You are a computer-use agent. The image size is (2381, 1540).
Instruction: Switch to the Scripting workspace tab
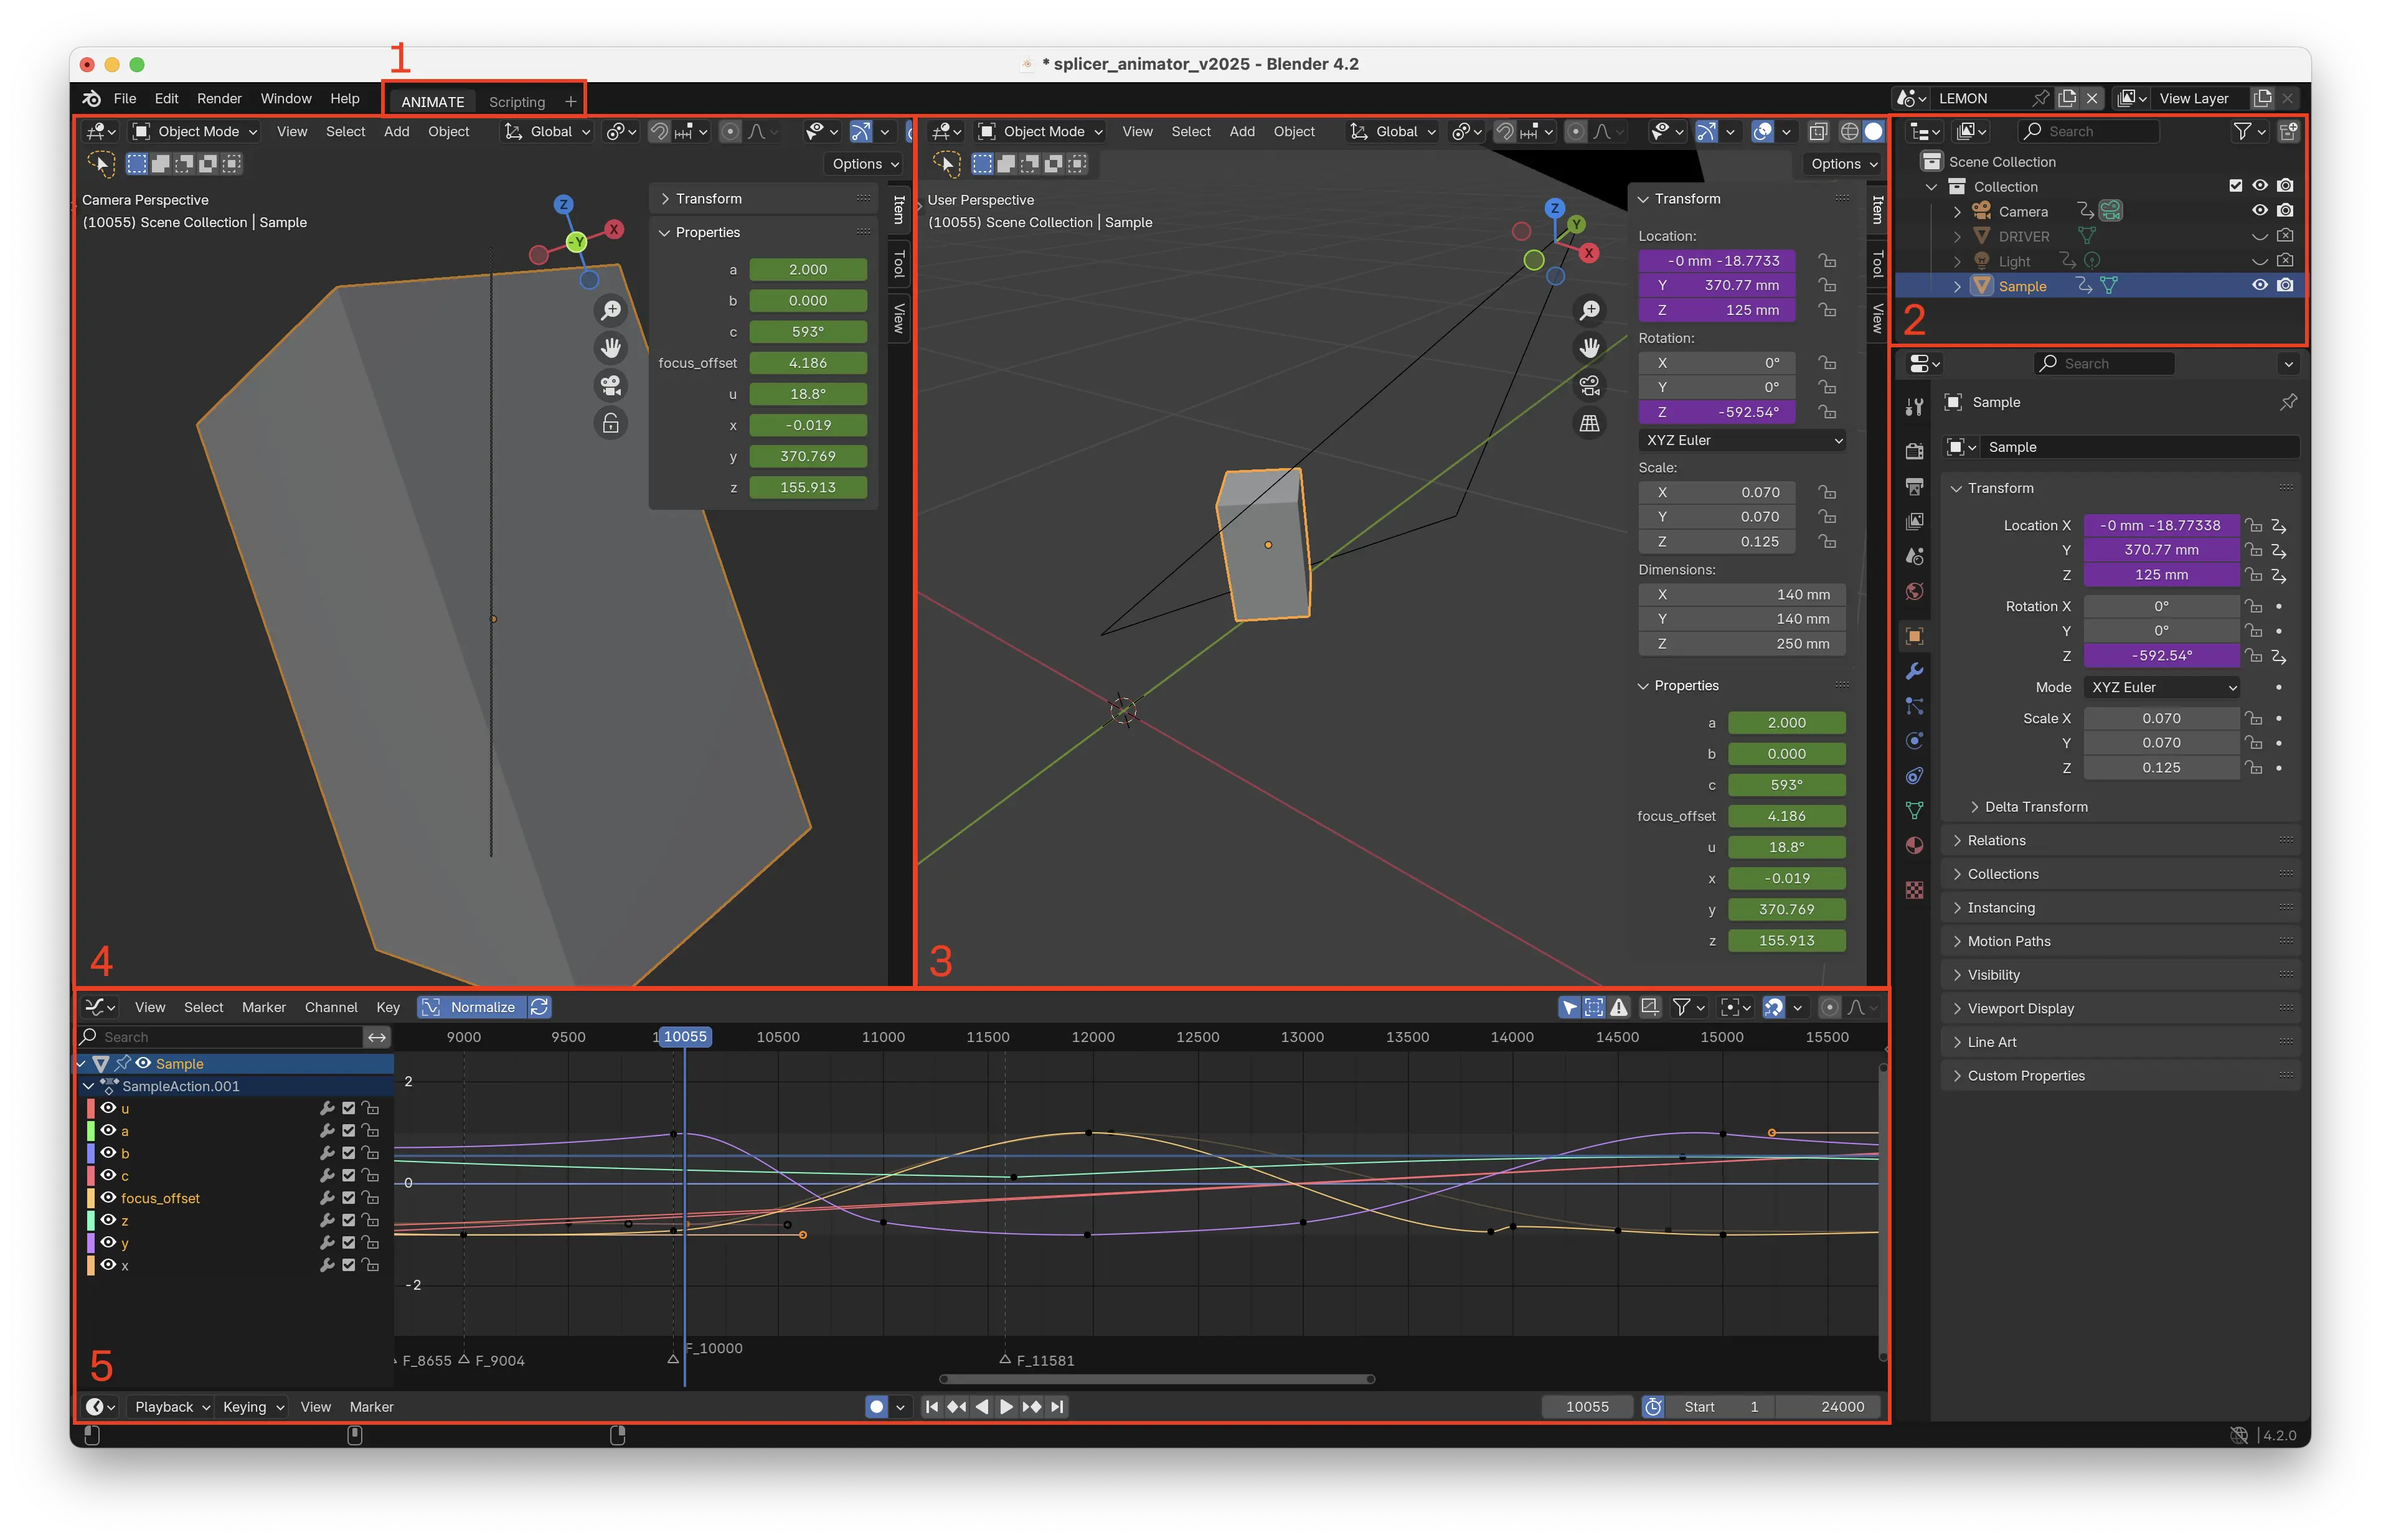click(x=517, y=102)
